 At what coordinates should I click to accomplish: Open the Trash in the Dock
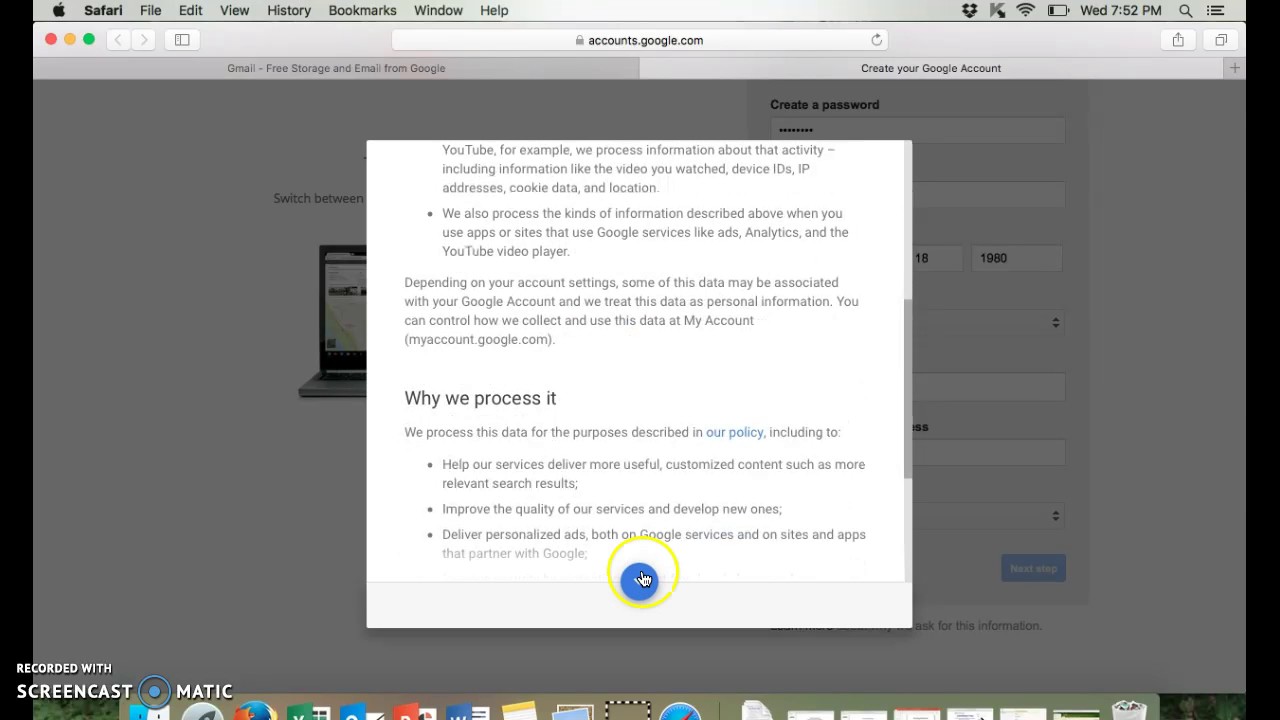tap(1129, 710)
